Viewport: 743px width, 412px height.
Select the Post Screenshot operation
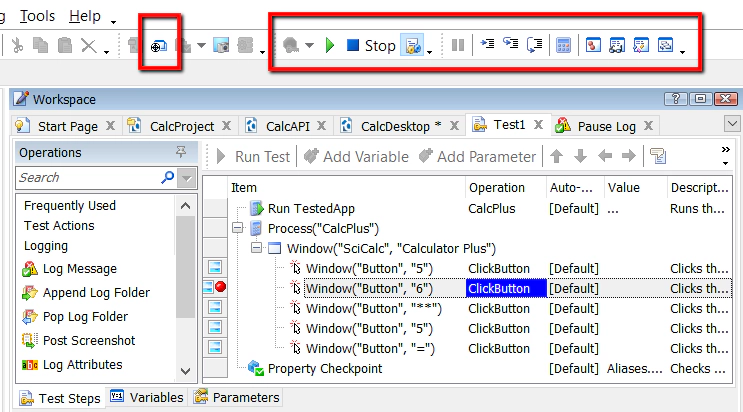78,340
